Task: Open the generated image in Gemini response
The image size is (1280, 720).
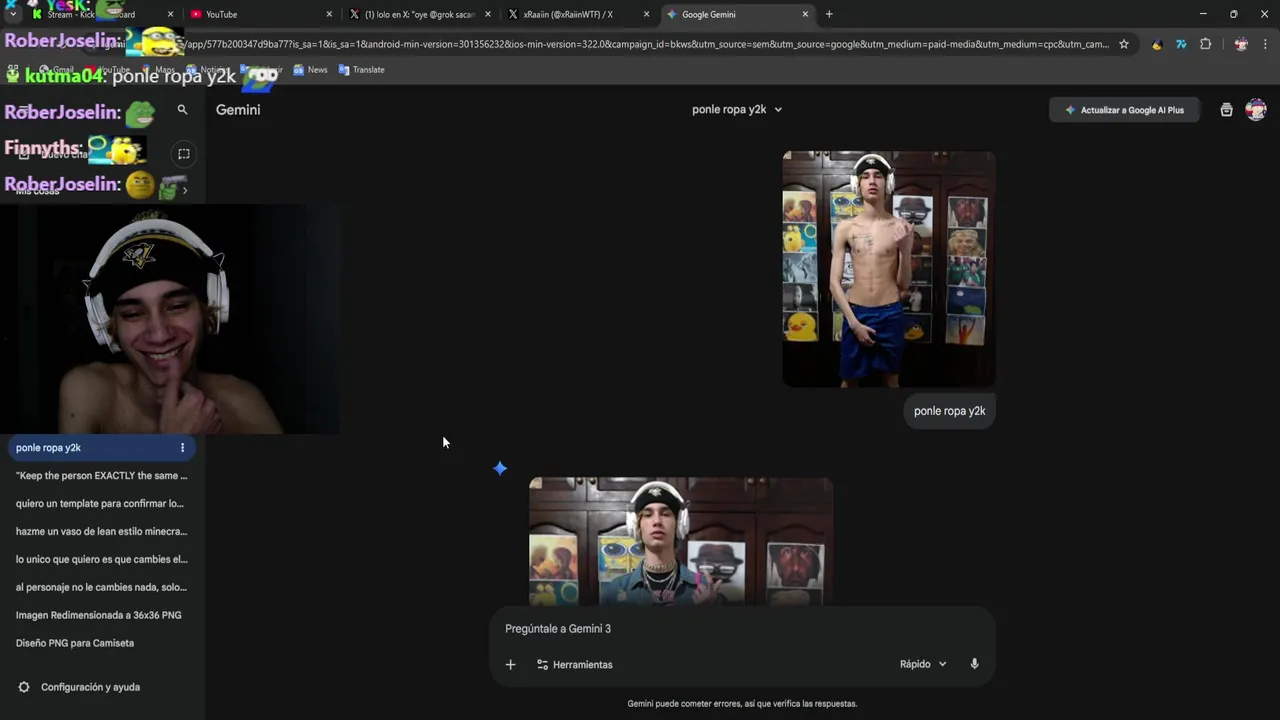Action: click(x=681, y=541)
